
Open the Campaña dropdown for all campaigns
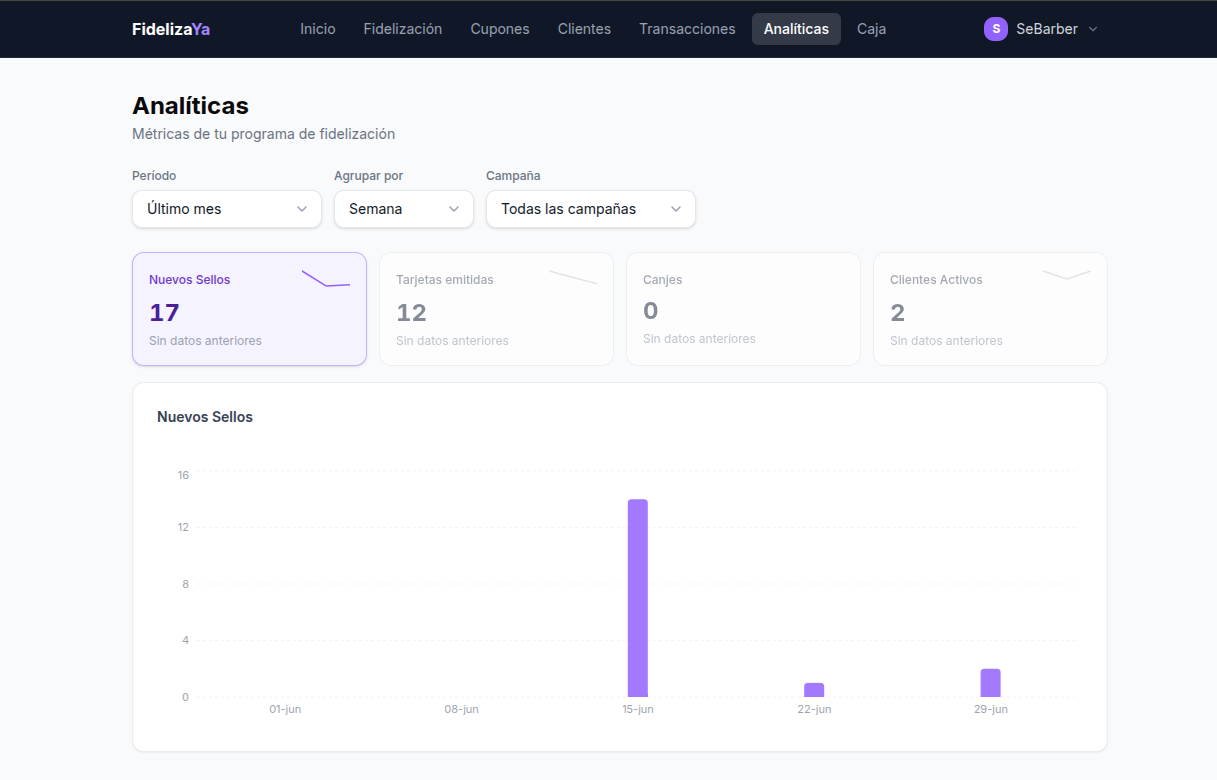pos(591,209)
